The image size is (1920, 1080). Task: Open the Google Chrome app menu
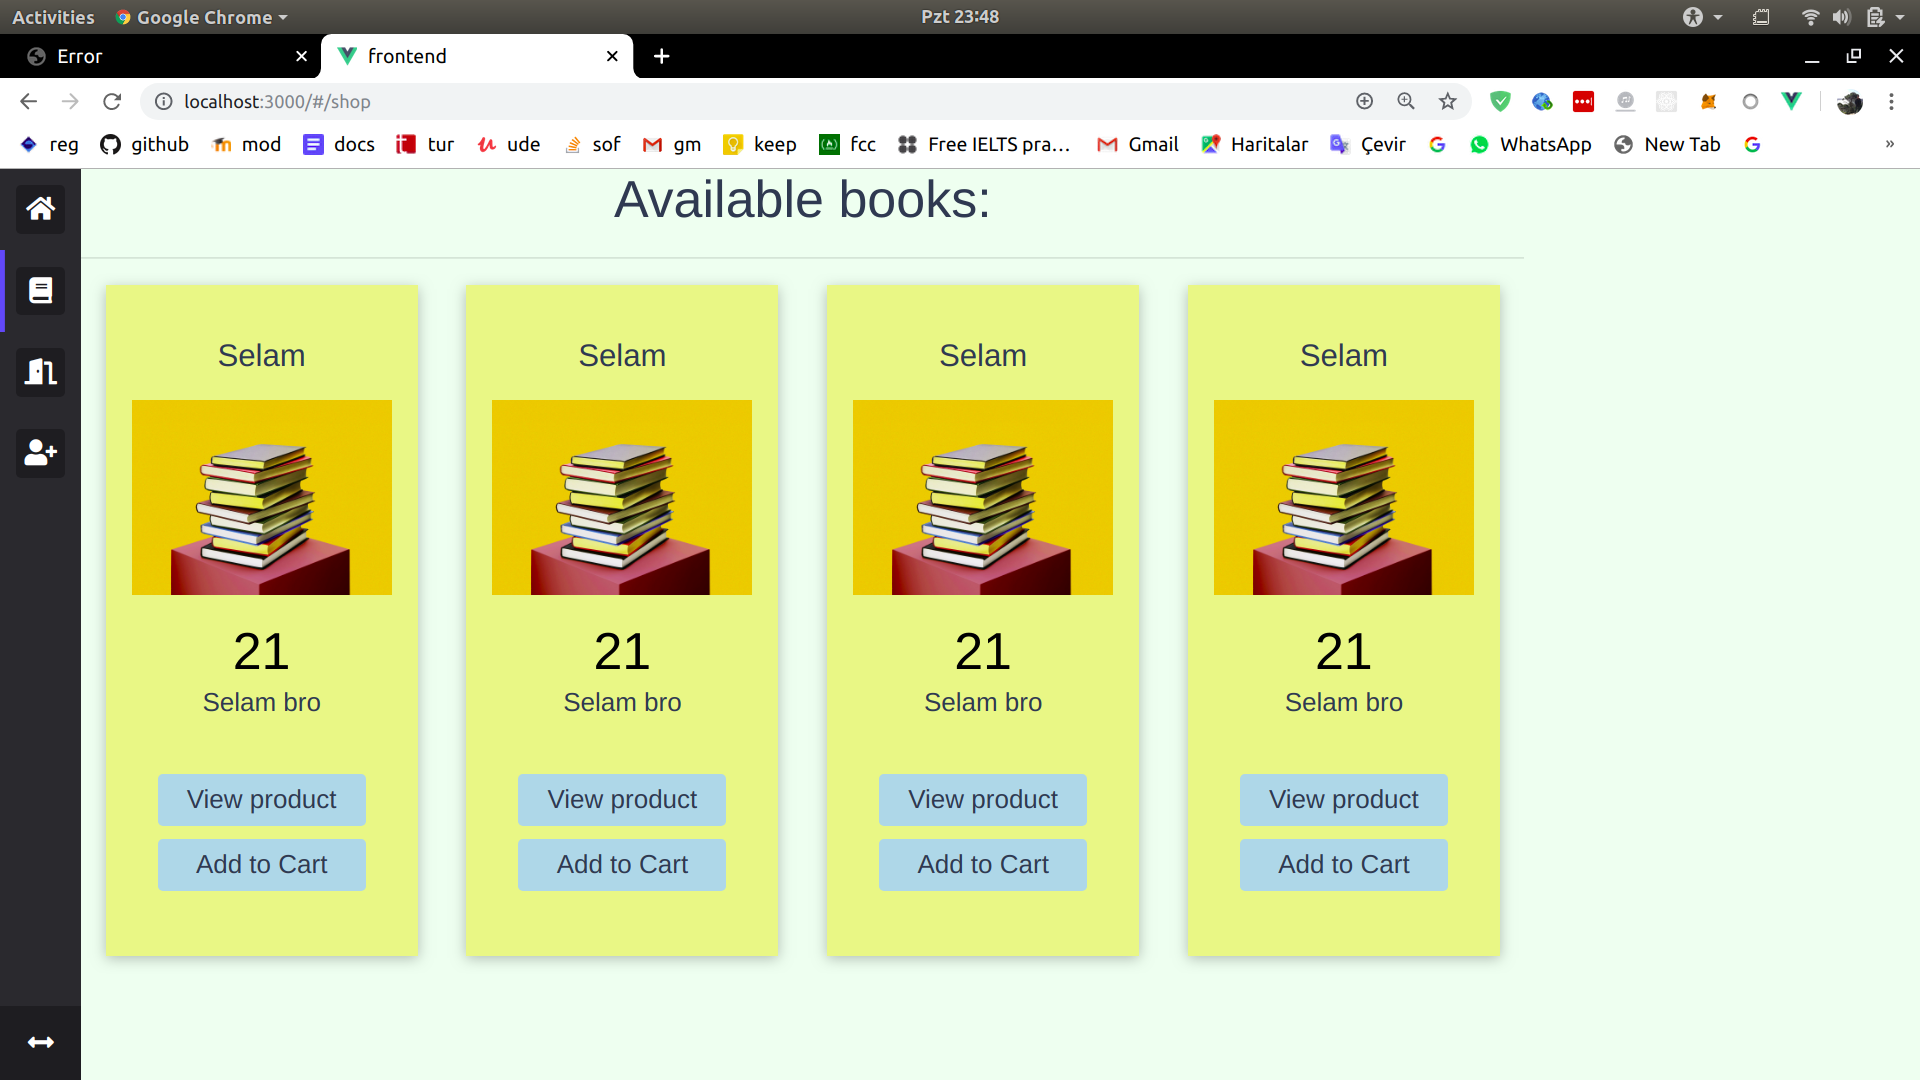coord(202,17)
